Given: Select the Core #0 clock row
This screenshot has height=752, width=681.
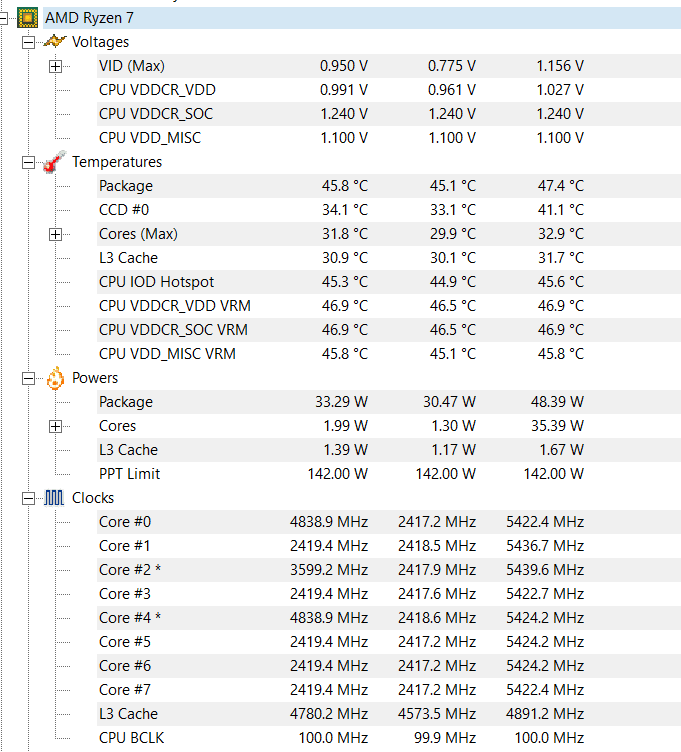Looking at the screenshot, I should 389,521.
